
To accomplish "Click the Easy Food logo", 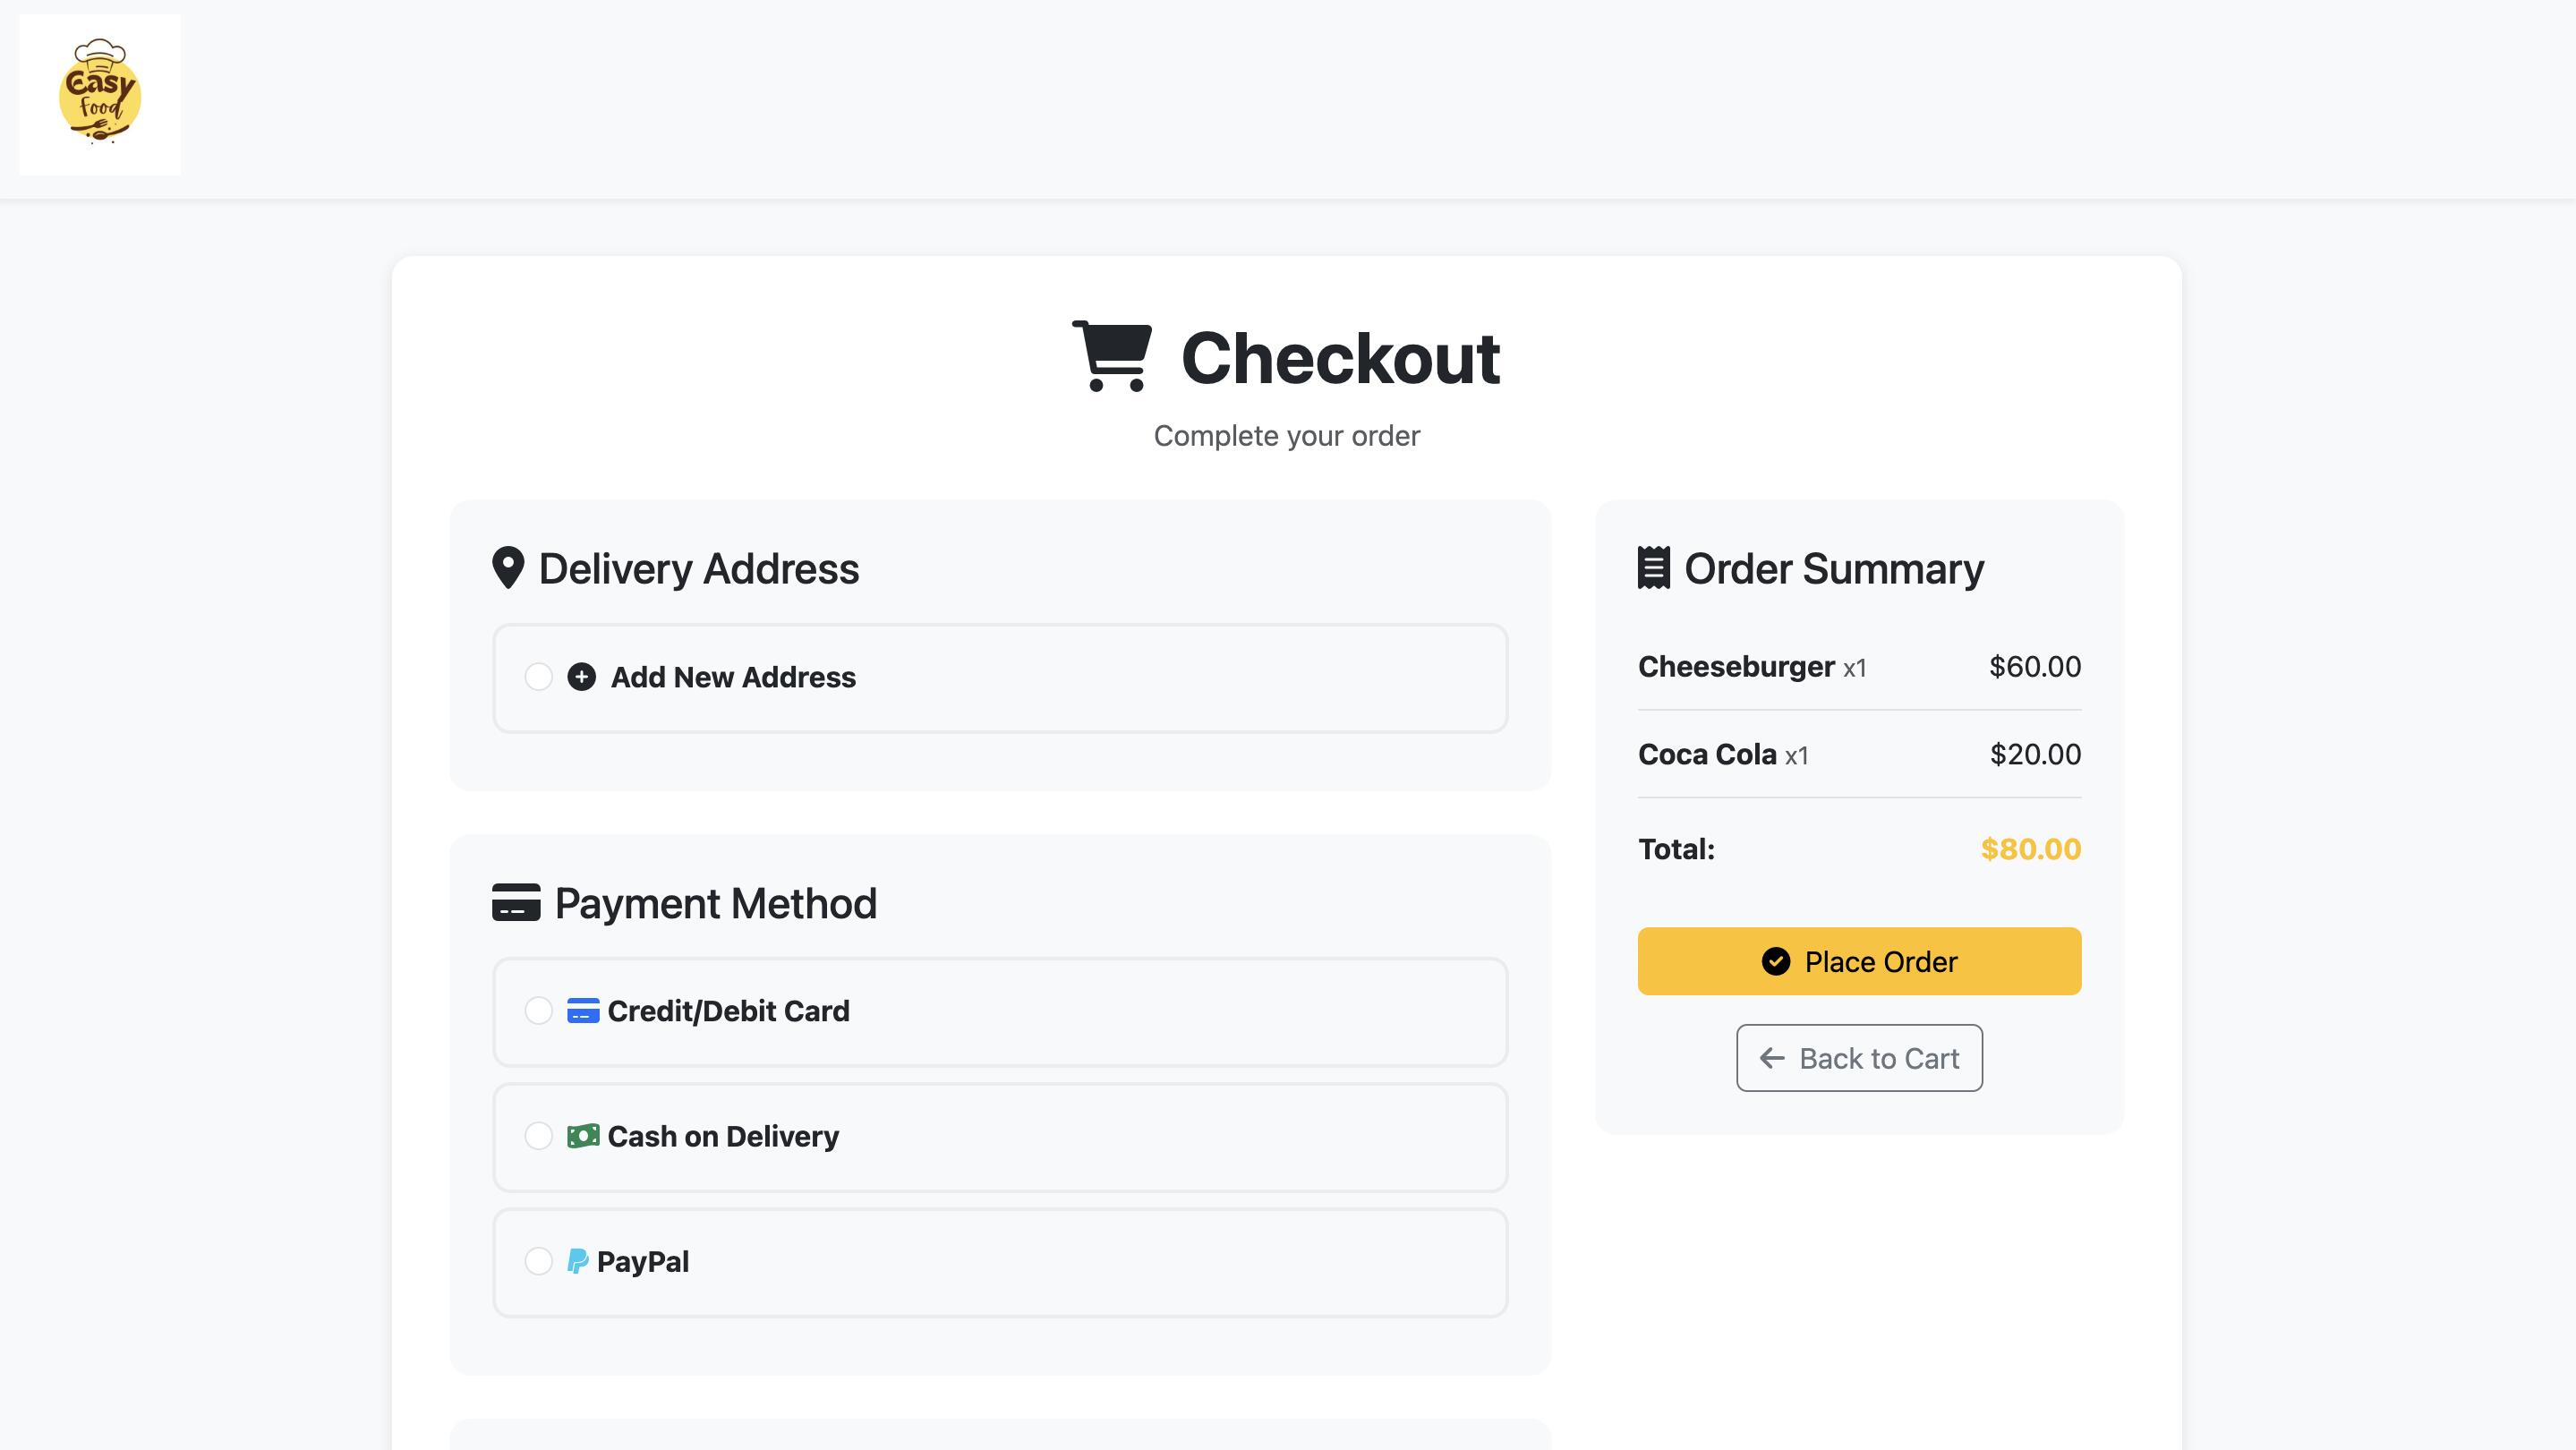I will (100, 95).
